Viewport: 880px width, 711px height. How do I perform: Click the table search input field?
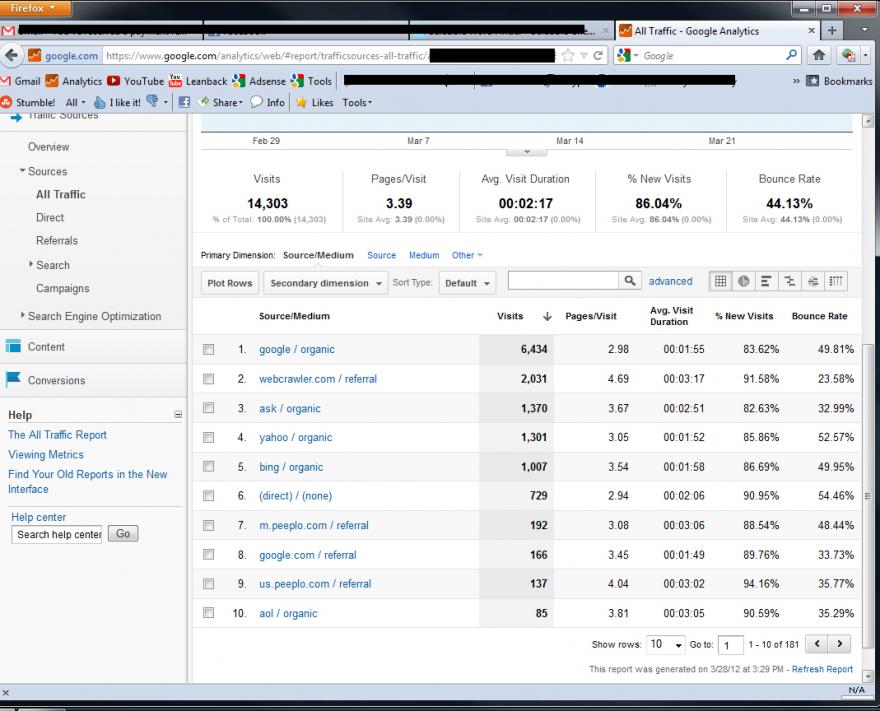563,281
